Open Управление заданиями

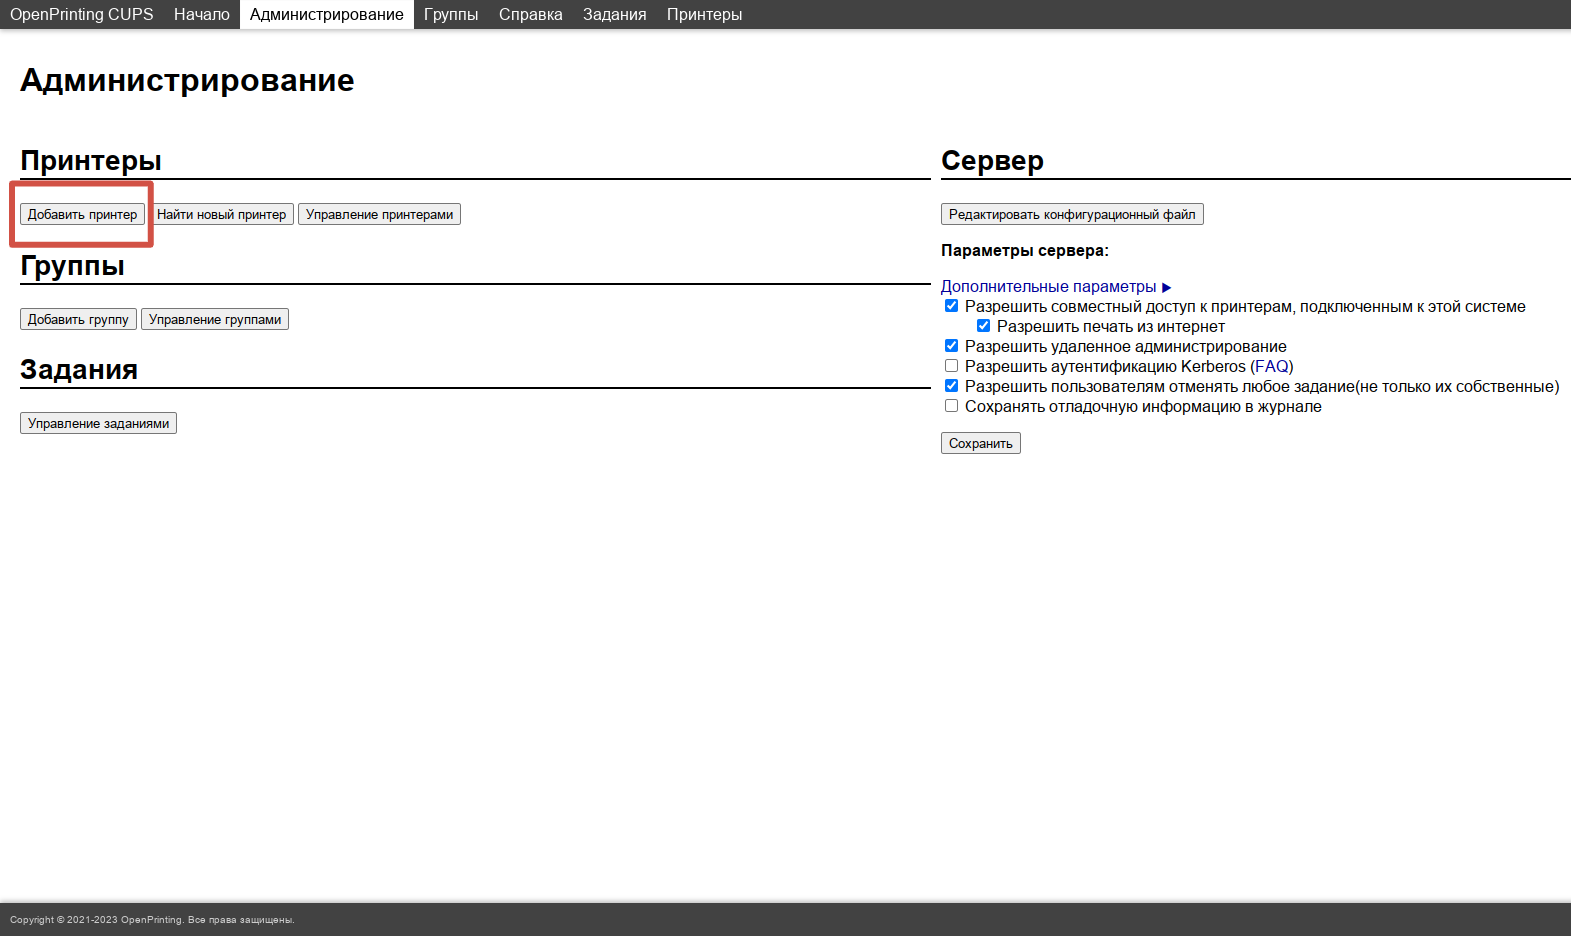(x=98, y=423)
